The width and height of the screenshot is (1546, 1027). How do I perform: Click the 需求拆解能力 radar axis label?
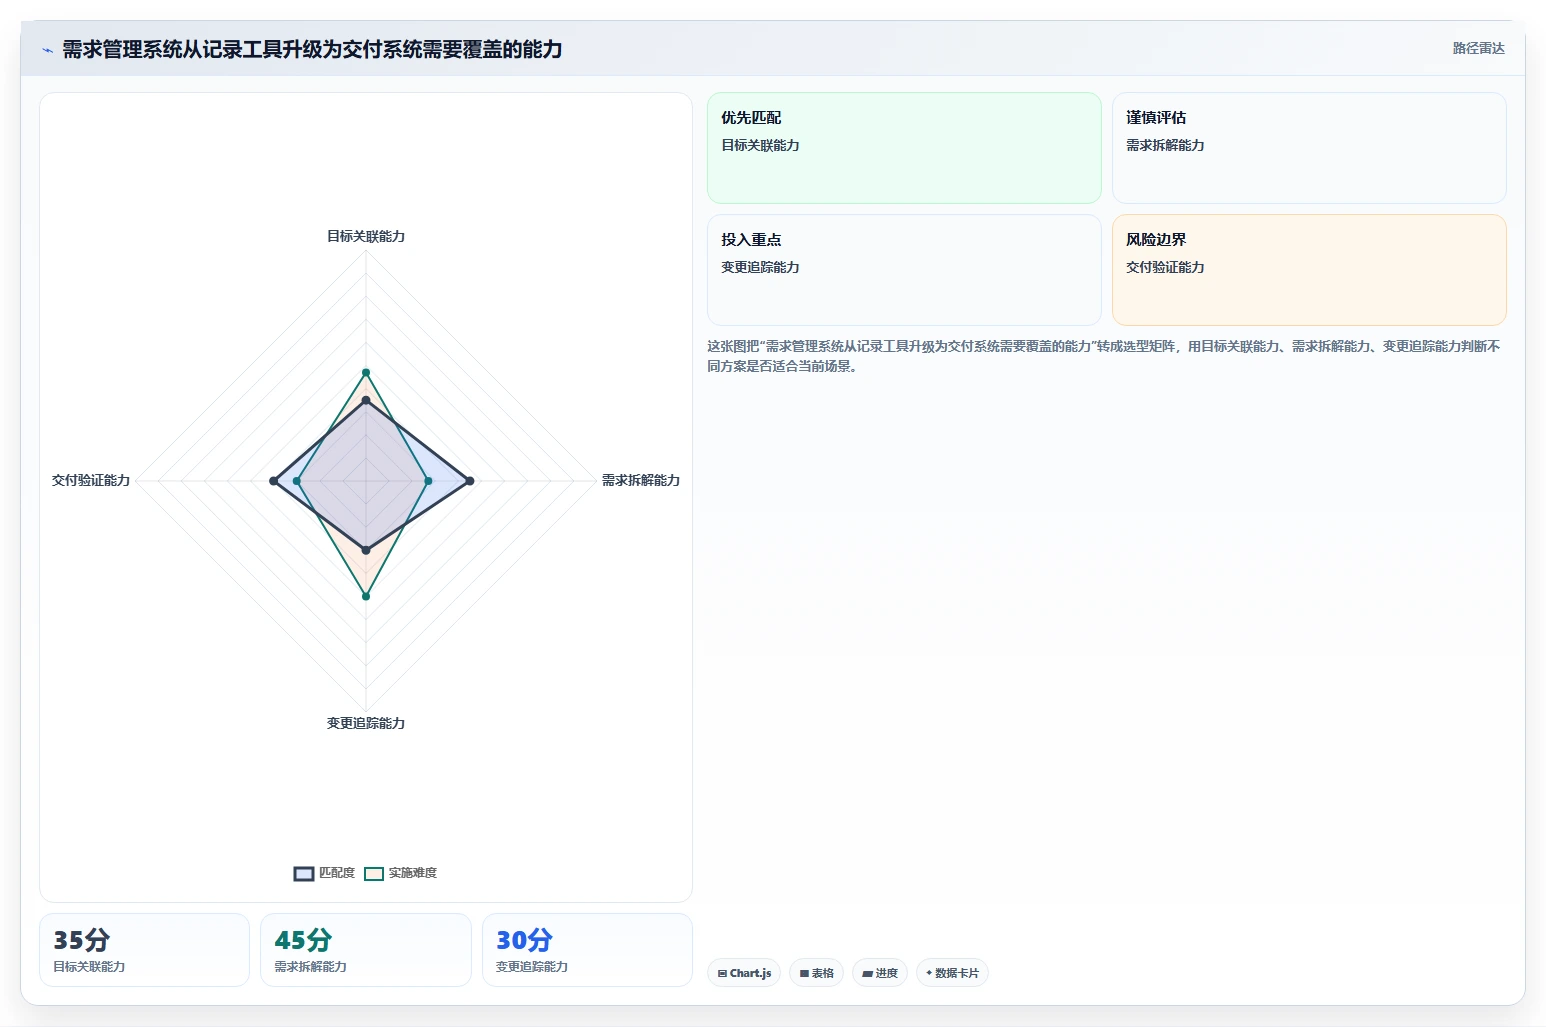(641, 481)
